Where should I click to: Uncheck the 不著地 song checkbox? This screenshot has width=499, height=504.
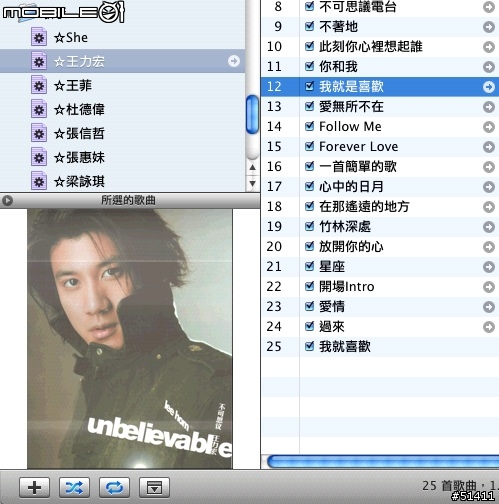pyautogui.click(x=310, y=26)
